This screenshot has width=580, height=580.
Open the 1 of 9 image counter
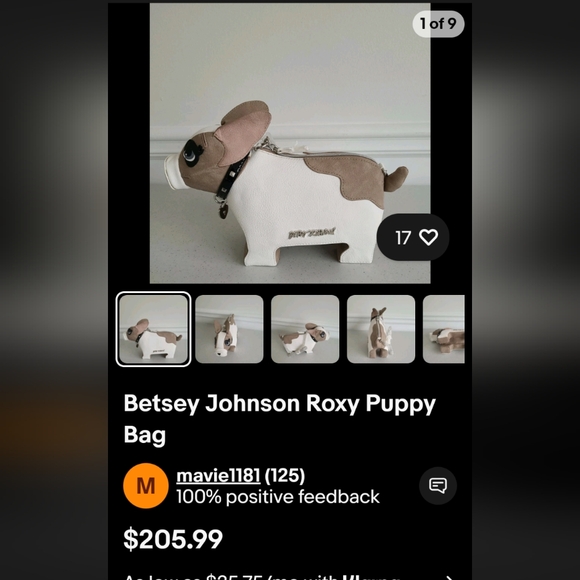[x=438, y=24]
